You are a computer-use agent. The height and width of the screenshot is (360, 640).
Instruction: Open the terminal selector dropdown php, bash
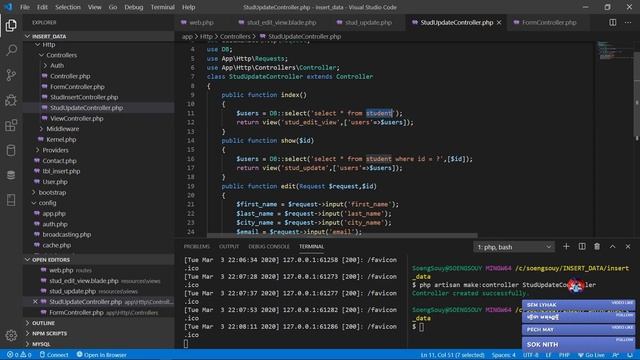(x=514, y=247)
